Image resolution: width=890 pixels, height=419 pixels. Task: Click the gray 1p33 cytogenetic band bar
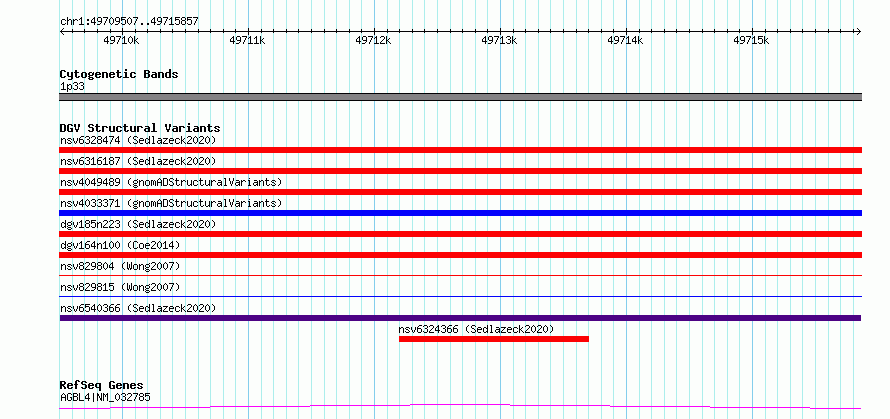click(460, 97)
